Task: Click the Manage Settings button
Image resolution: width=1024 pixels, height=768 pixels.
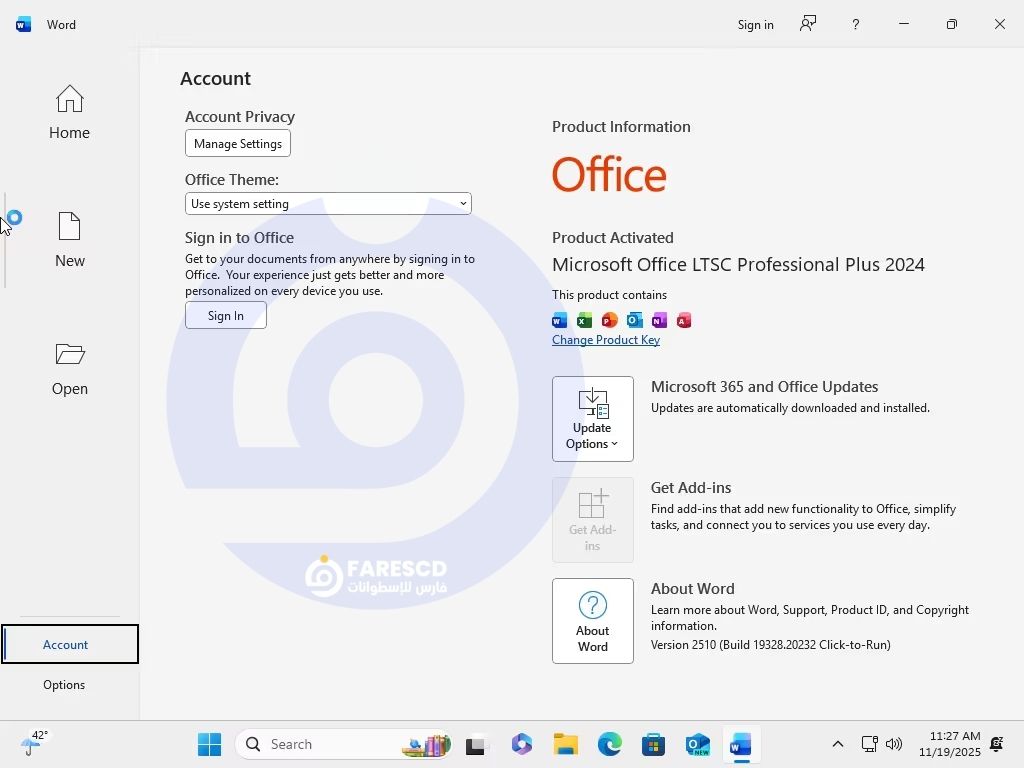Action: tap(238, 144)
